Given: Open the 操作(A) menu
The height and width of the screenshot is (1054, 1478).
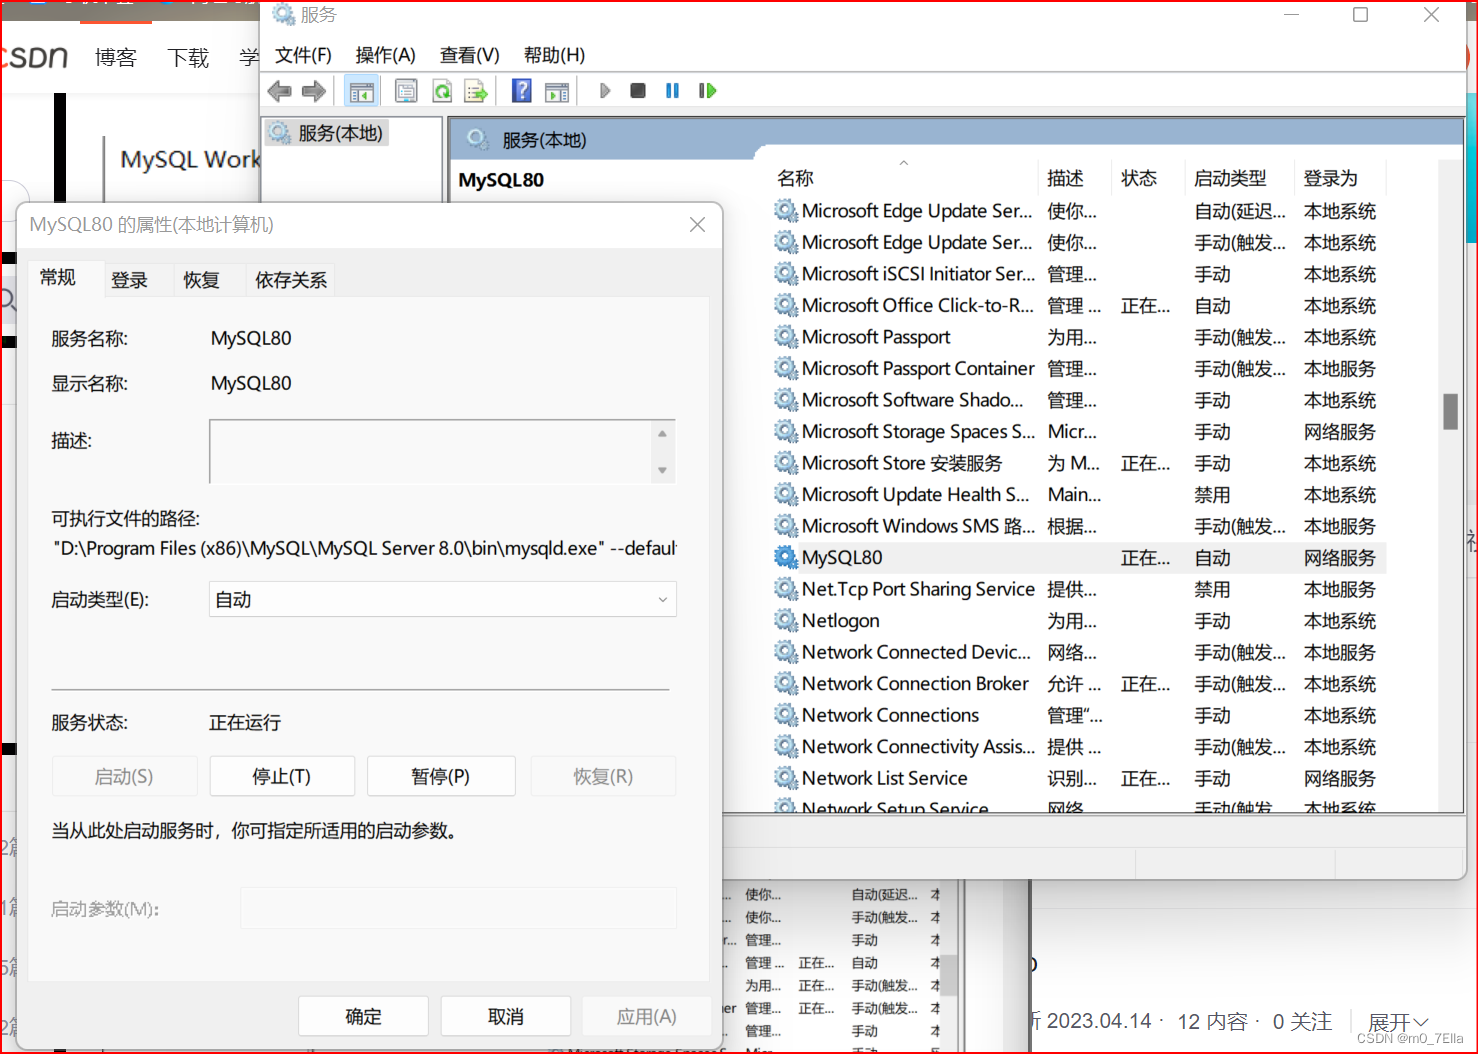Looking at the screenshot, I should pyautogui.click(x=385, y=55).
